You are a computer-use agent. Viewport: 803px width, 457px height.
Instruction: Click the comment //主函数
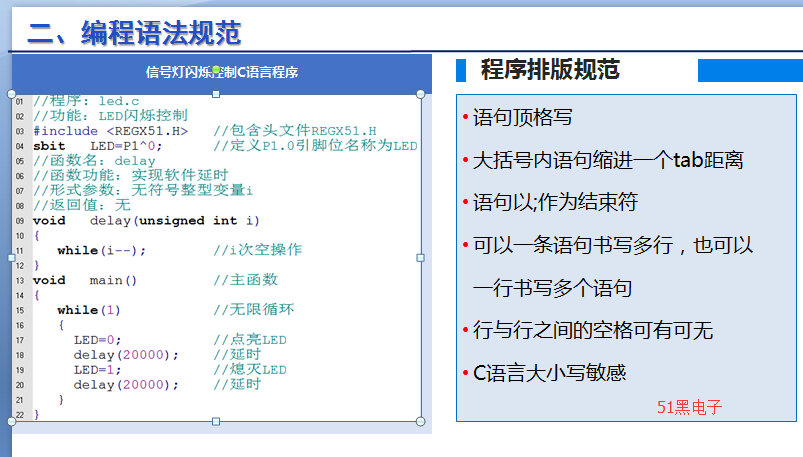pyautogui.click(x=246, y=280)
